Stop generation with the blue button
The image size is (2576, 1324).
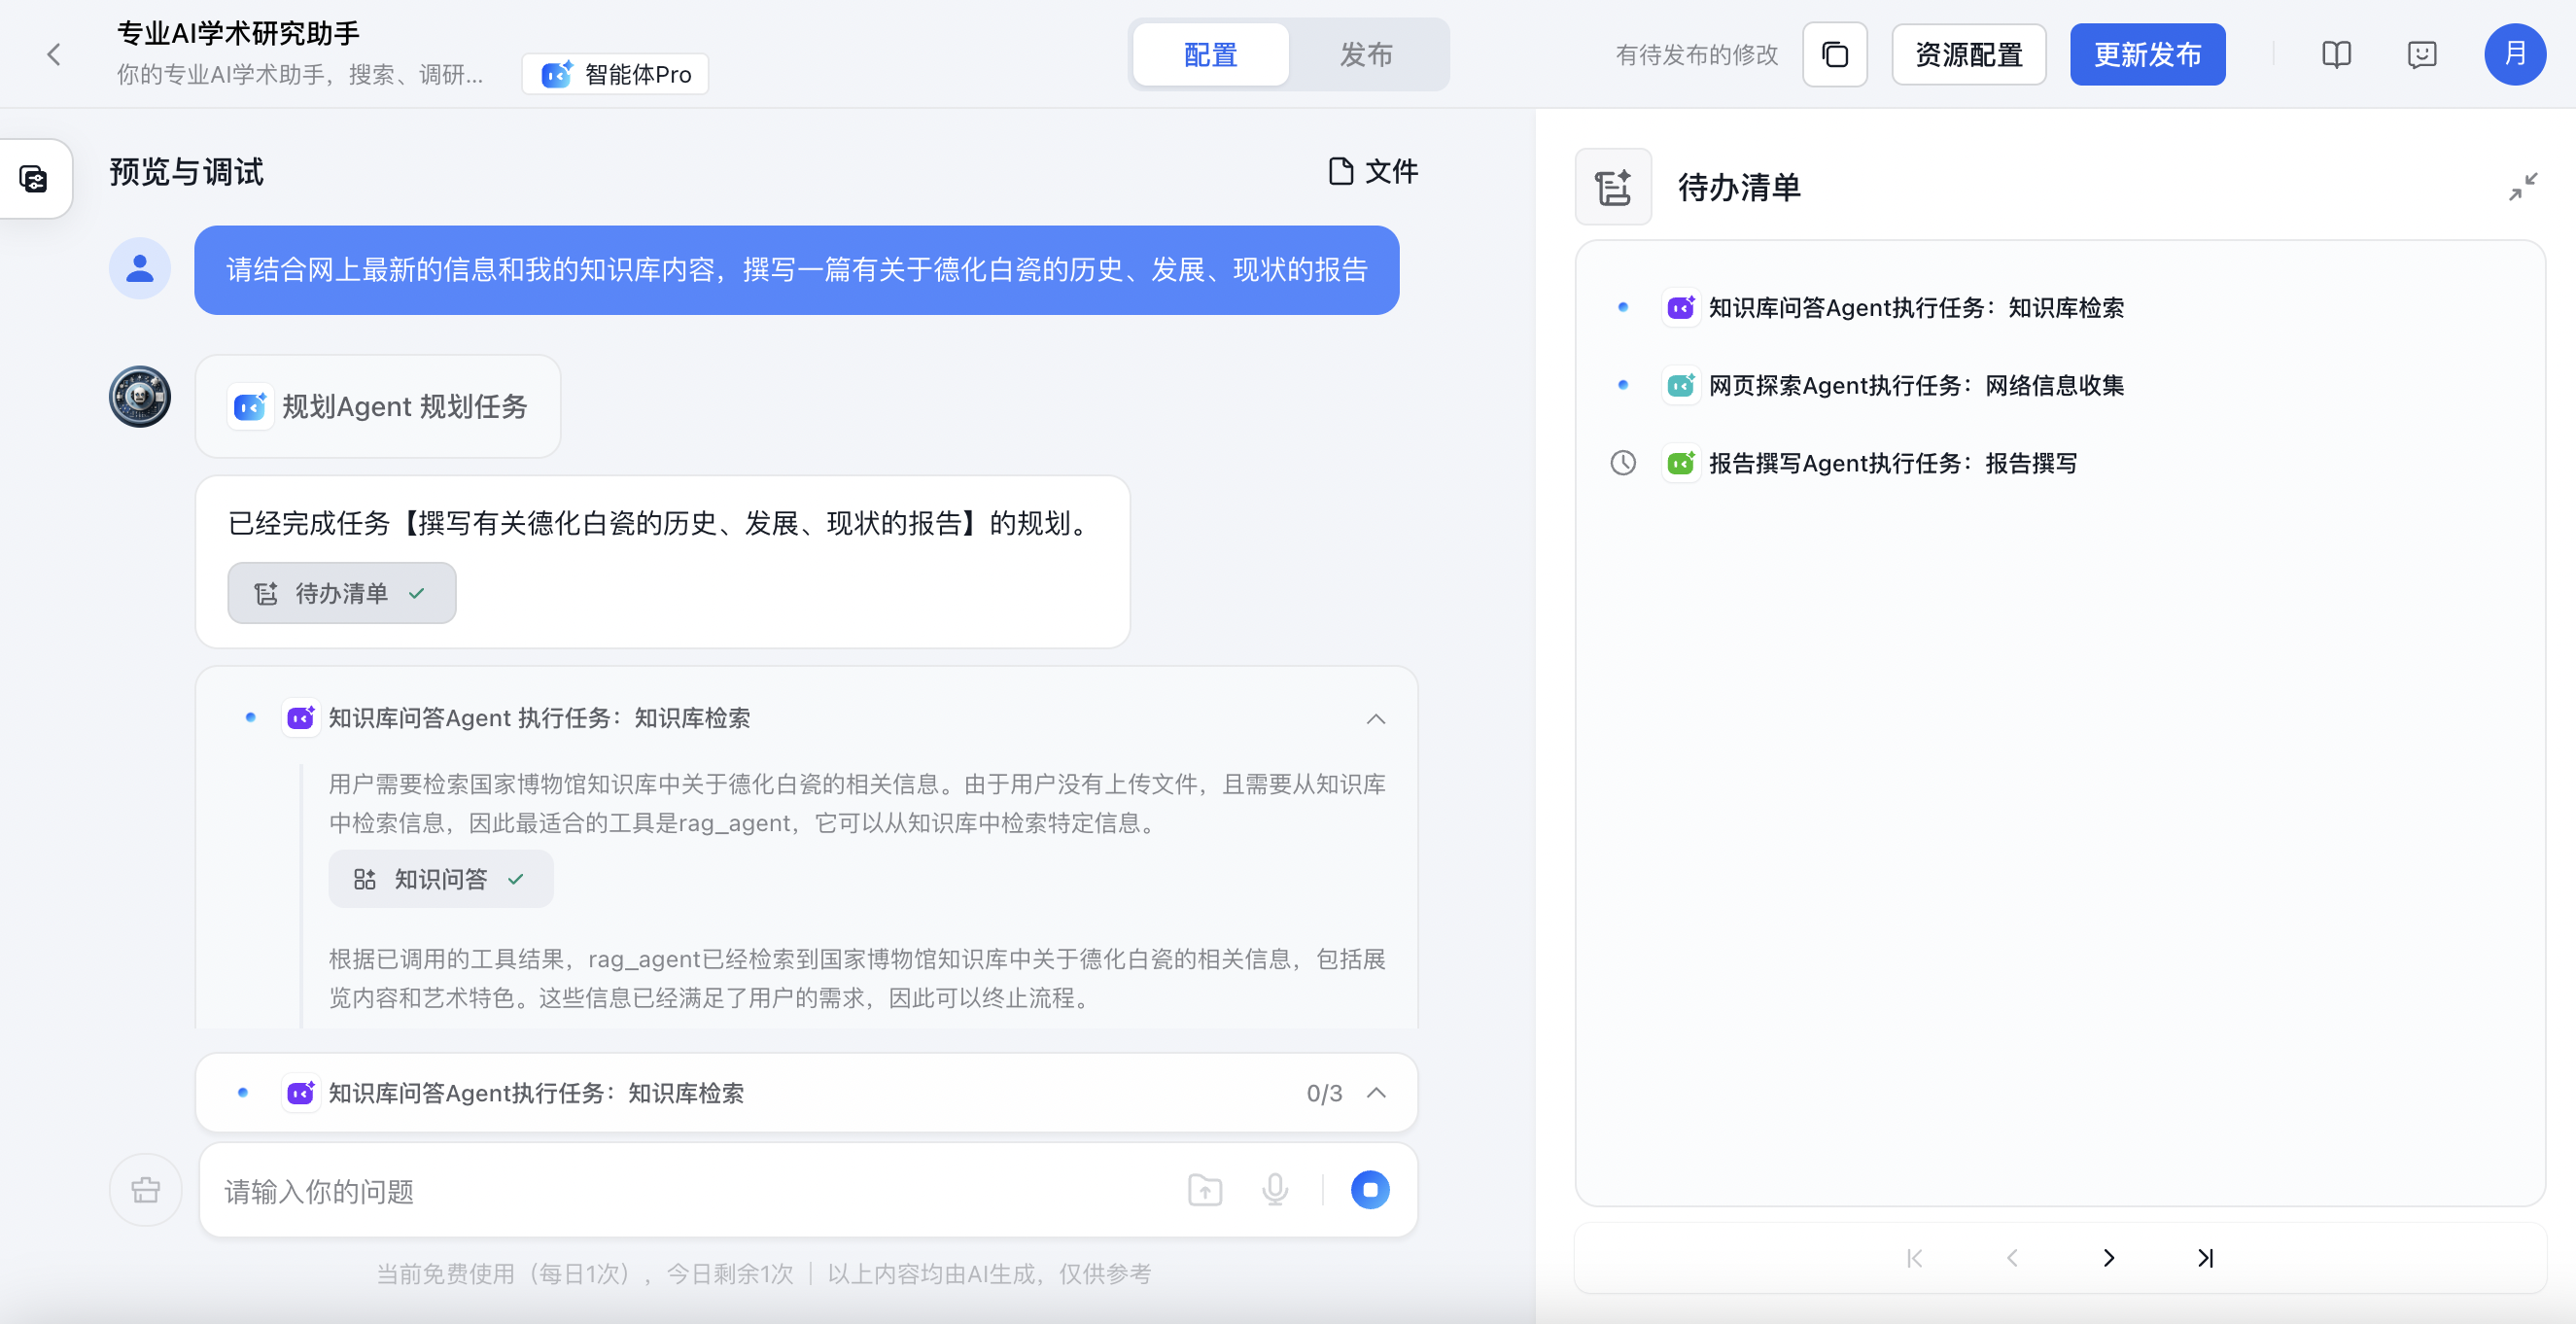tap(1370, 1190)
